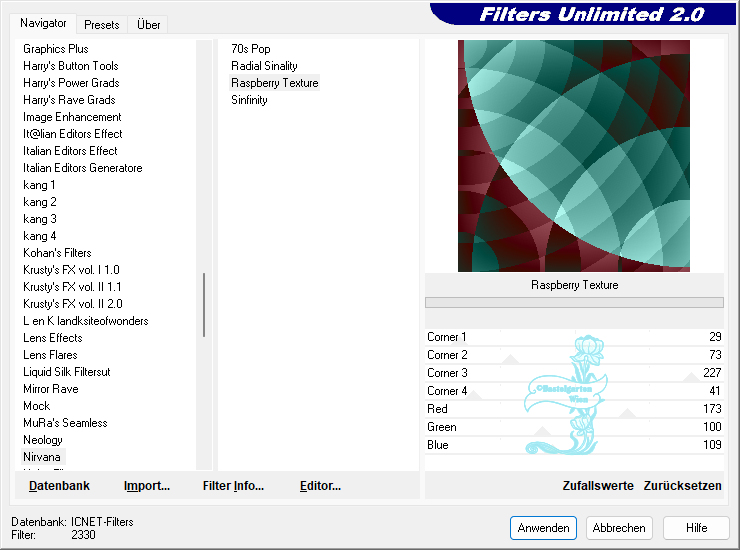This screenshot has height=550, width=740.
Task: Select Krusty's FX vol. II 2.0
Action: pos(73,304)
